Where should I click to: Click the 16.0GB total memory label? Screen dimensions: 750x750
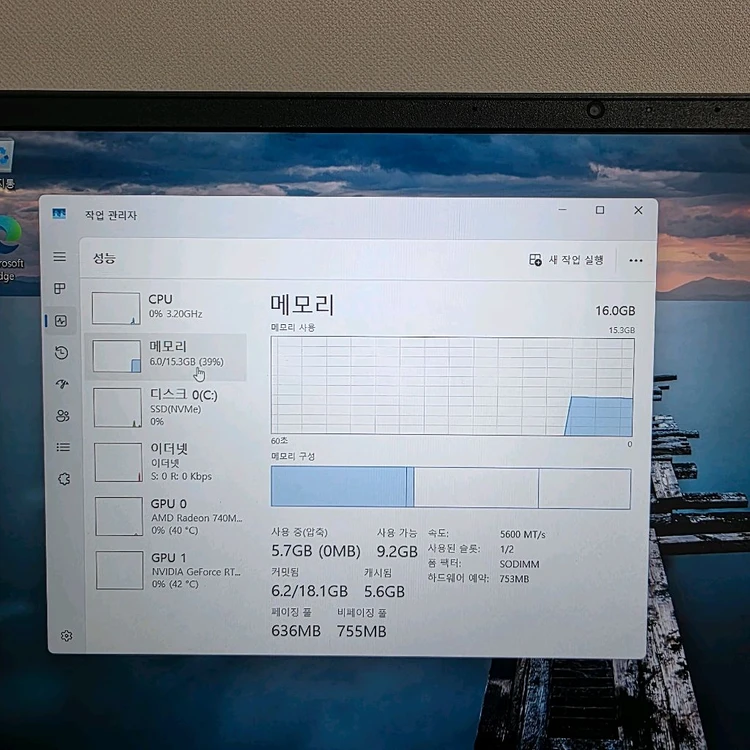(615, 311)
